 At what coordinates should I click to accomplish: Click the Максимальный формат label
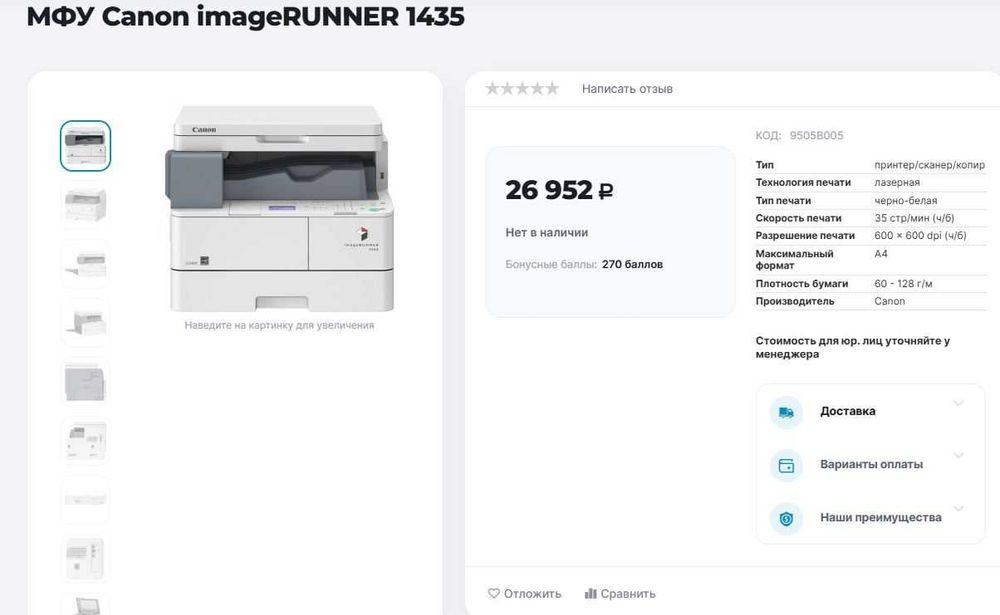[794, 260]
